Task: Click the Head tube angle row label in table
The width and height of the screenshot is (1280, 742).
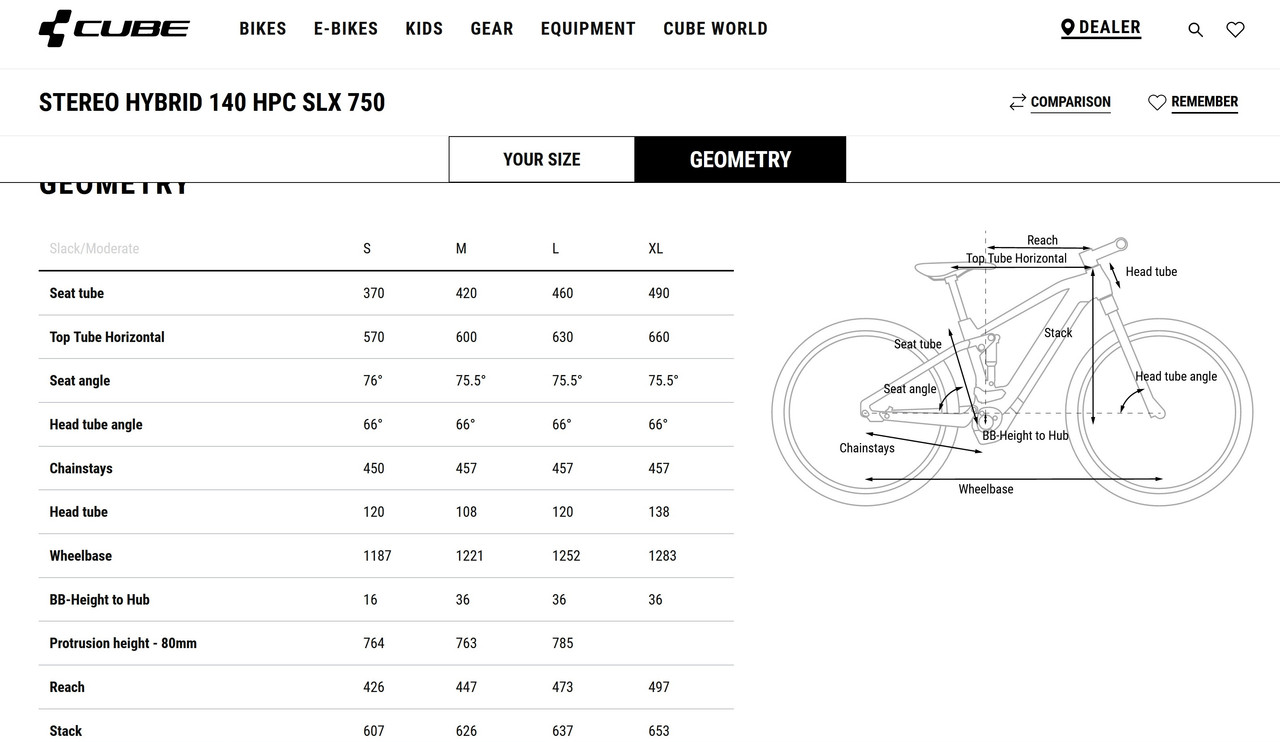Action: tap(96, 424)
